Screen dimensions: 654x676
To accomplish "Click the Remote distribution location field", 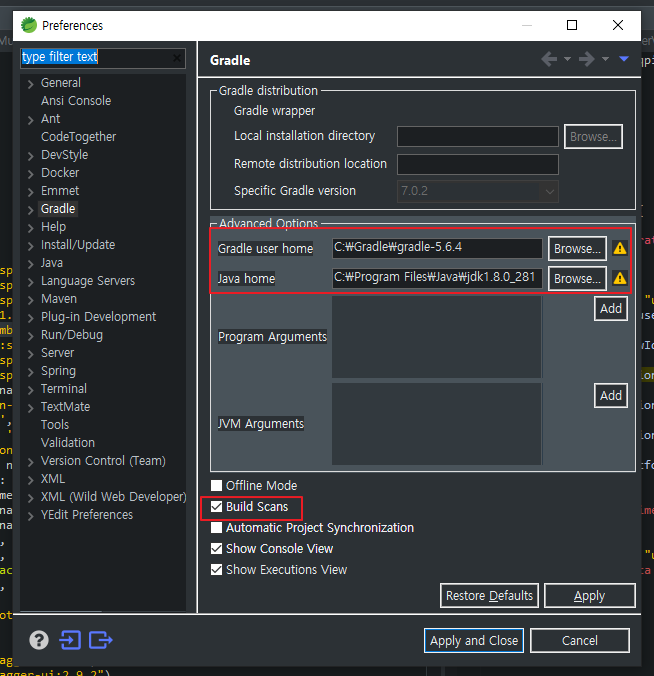I will click(x=478, y=164).
